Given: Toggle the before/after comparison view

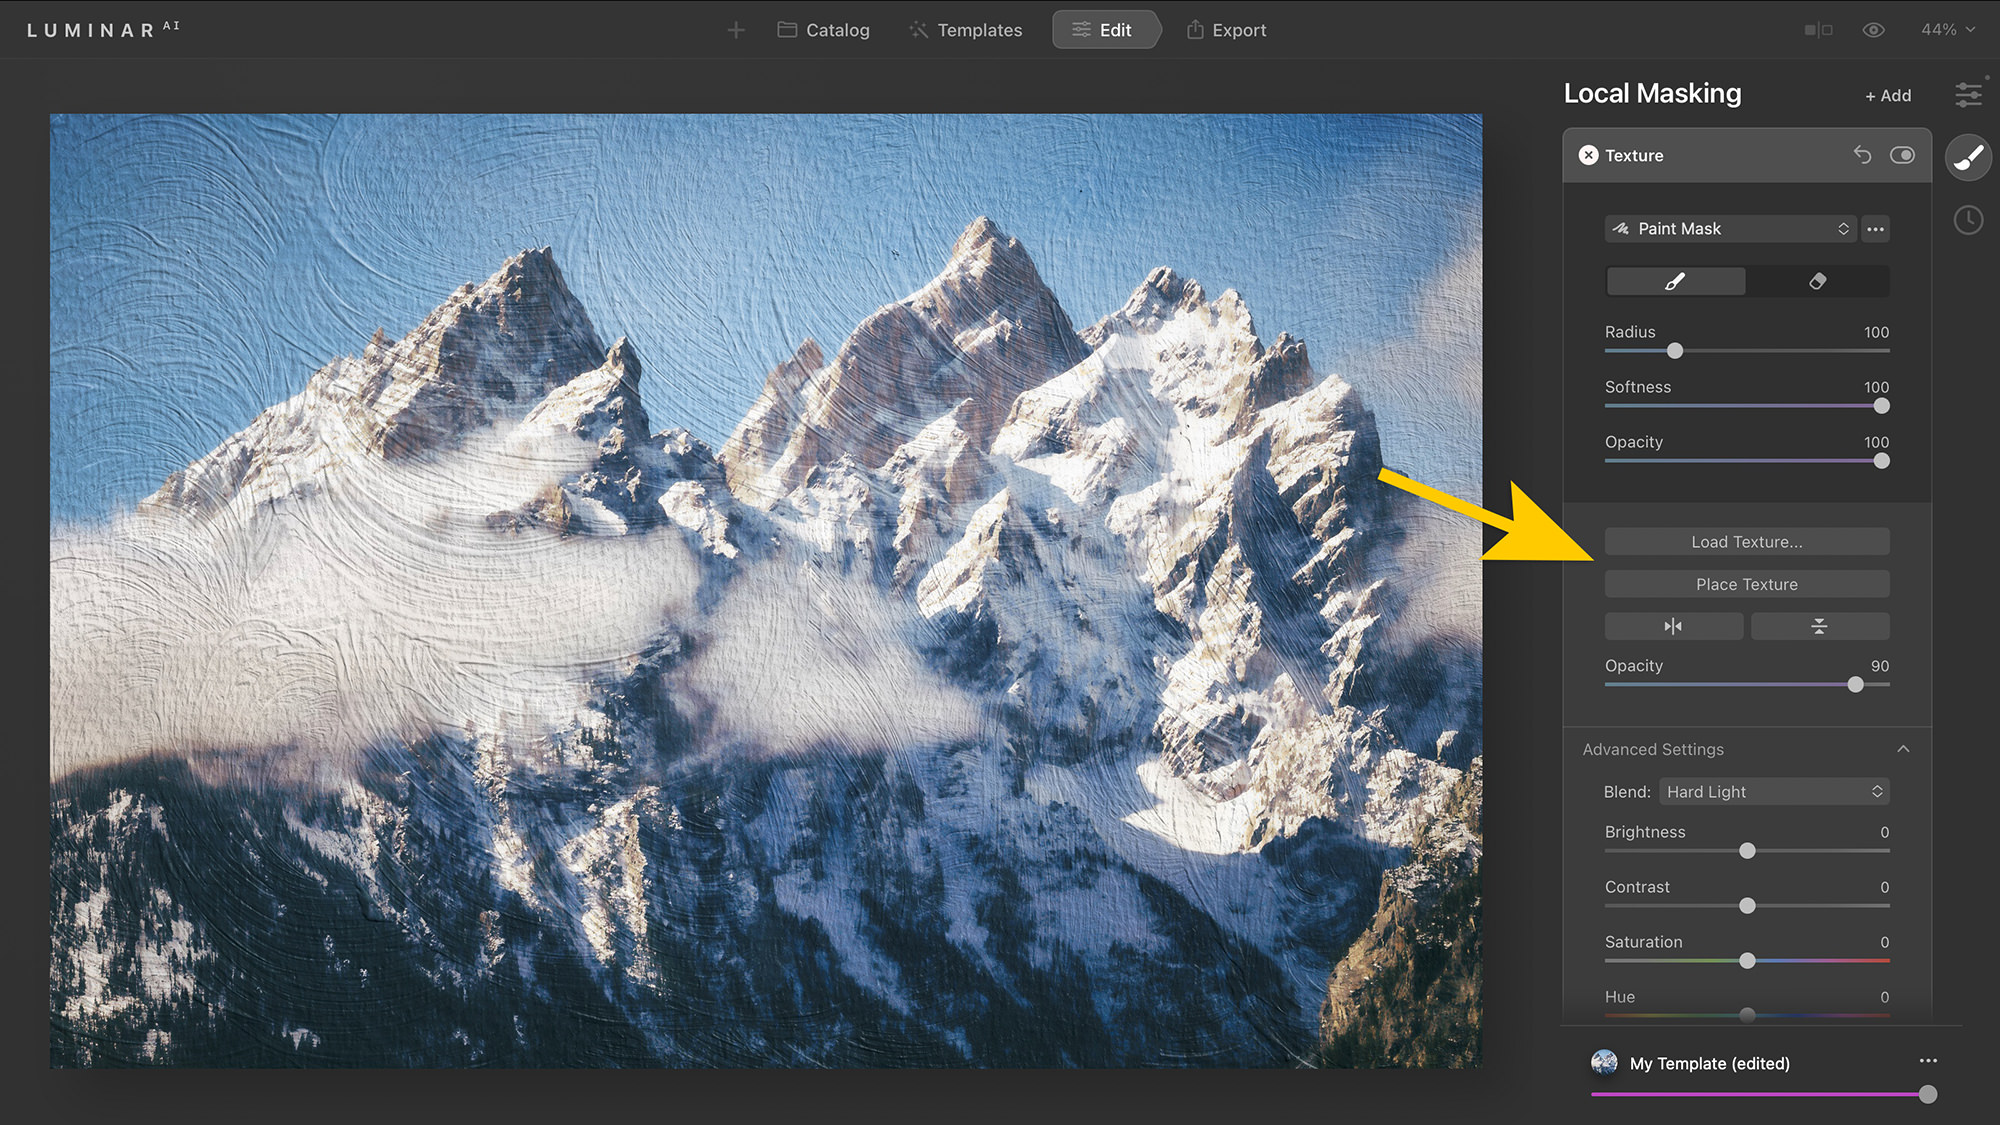Looking at the screenshot, I should (x=1816, y=29).
